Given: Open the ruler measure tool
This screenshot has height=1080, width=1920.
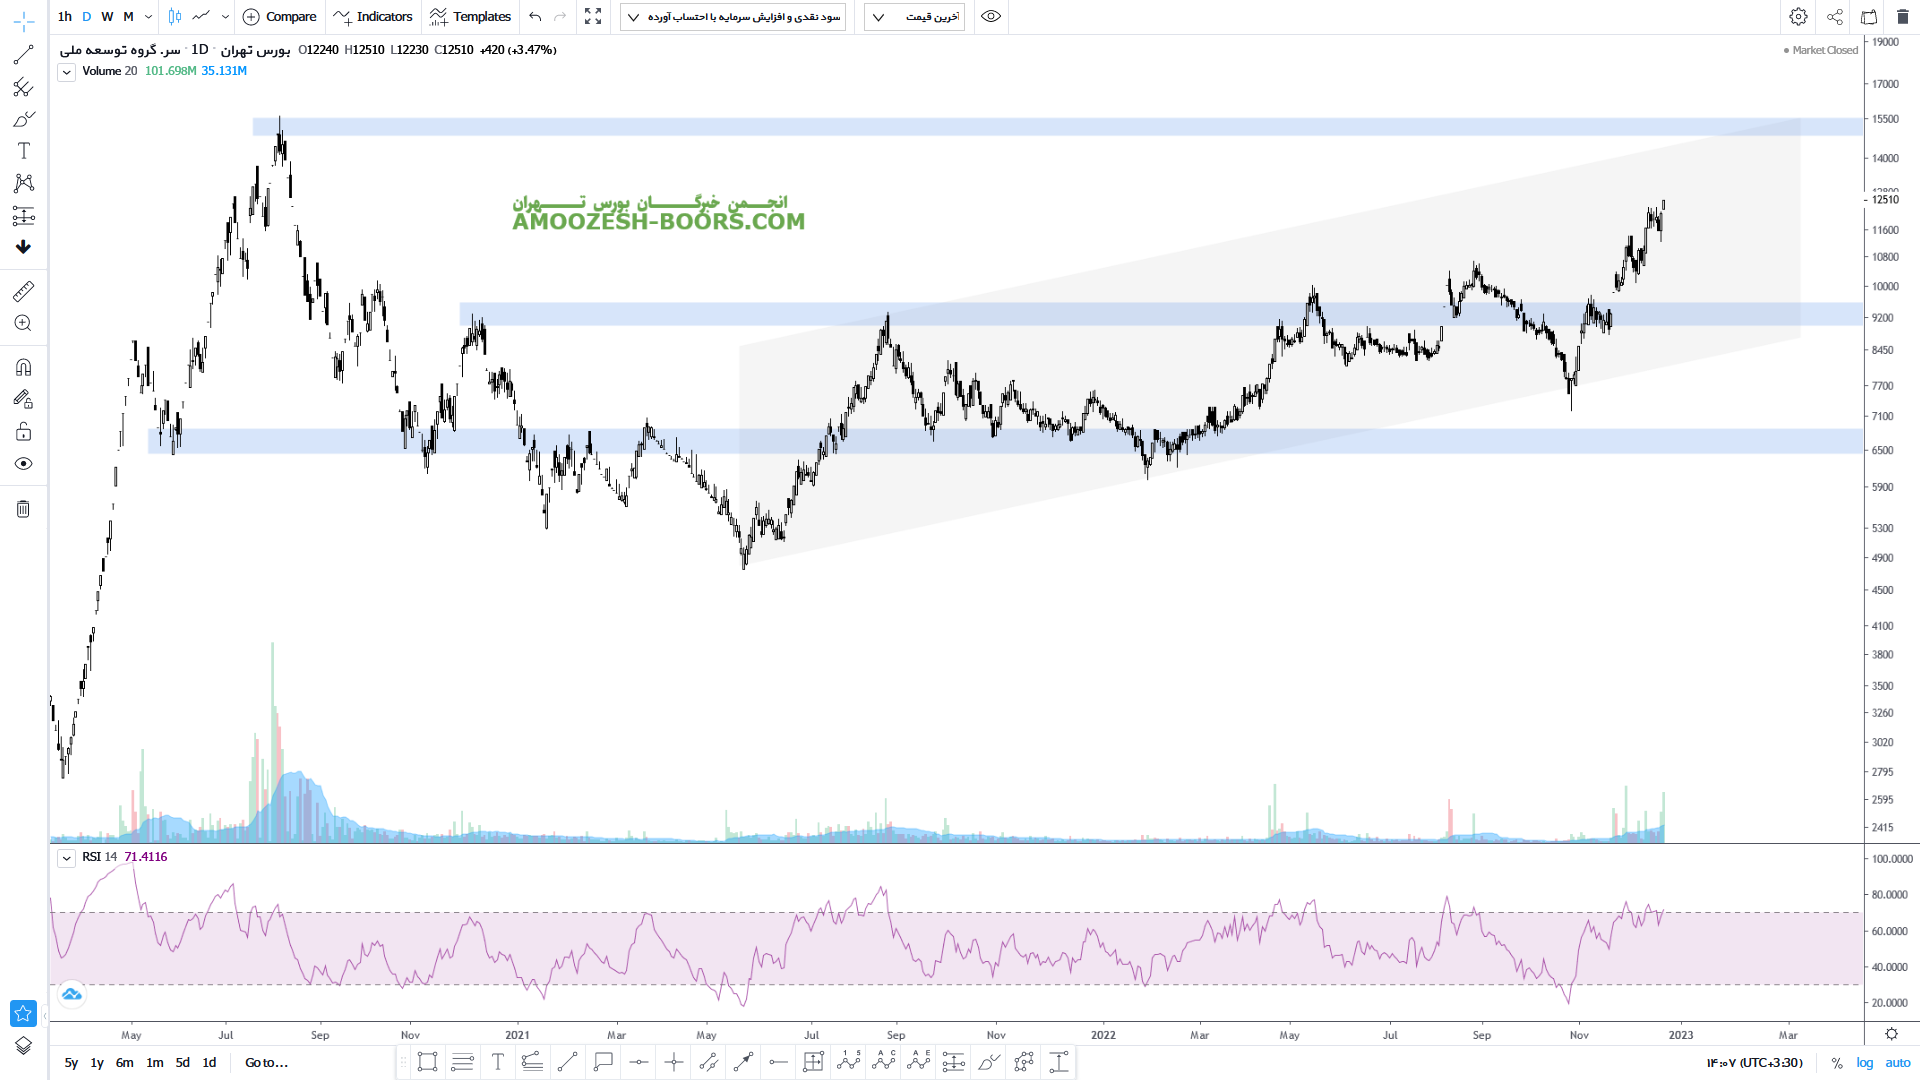Looking at the screenshot, I should tap(23, 291).
